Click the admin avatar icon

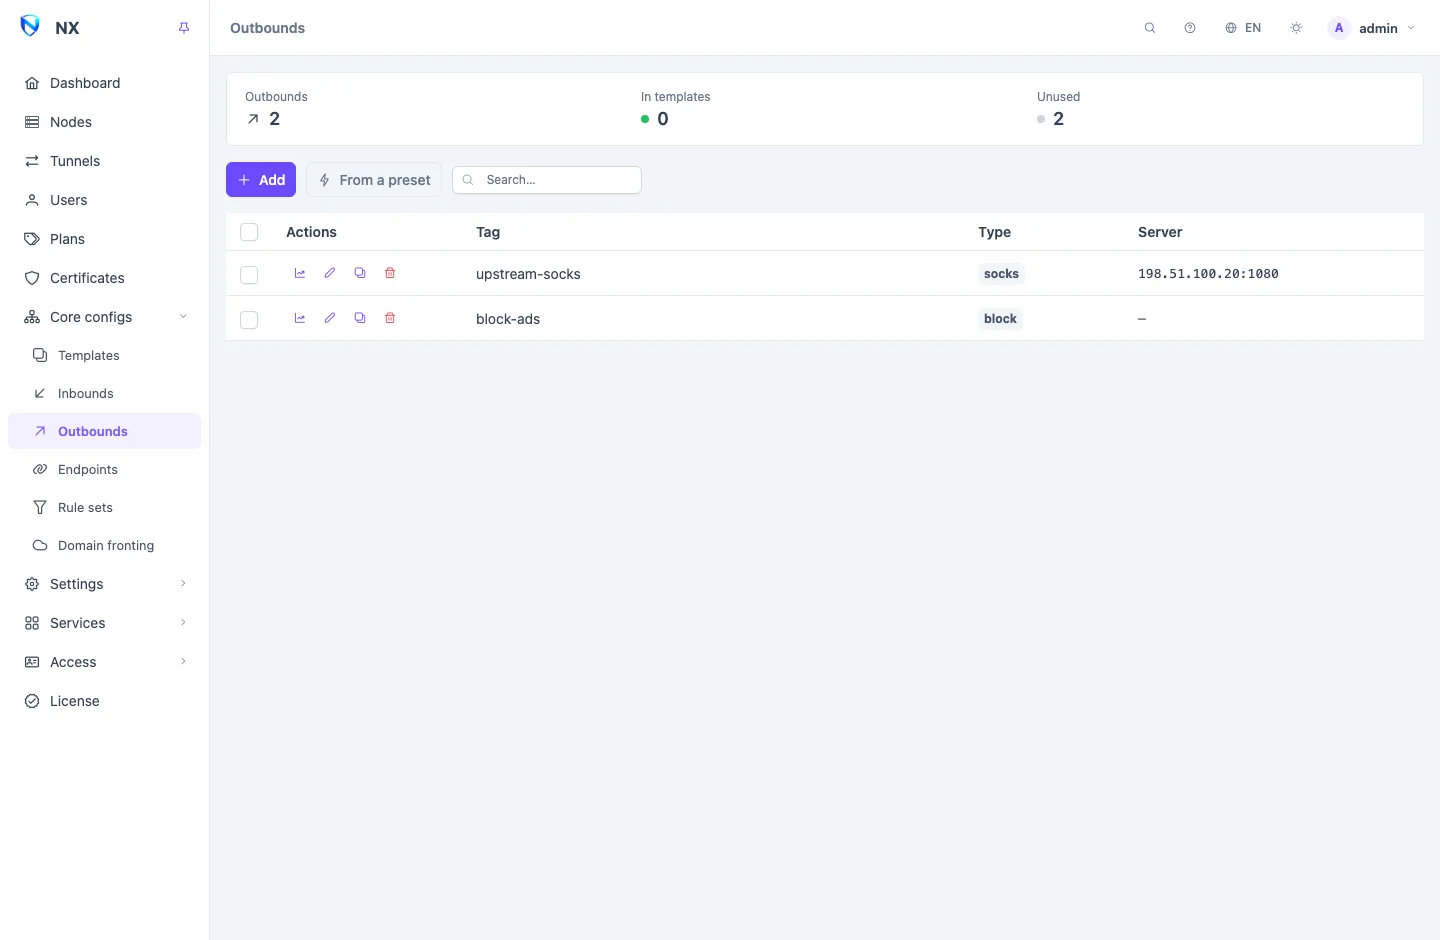coord(1339,28)
